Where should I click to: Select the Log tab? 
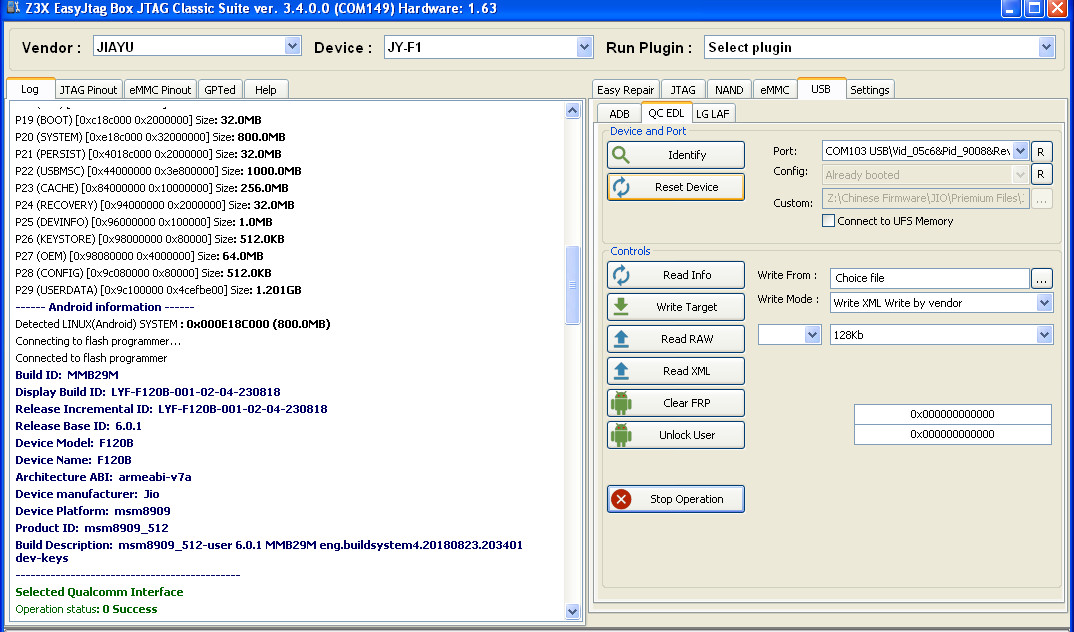click(x=30, y=89)
